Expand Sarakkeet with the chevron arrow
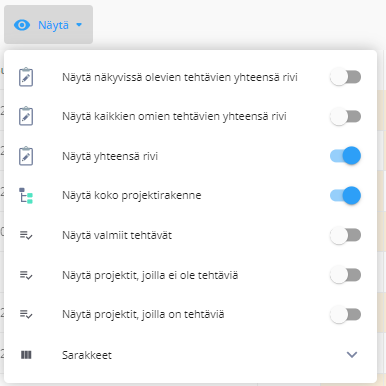 coord(352,355)
